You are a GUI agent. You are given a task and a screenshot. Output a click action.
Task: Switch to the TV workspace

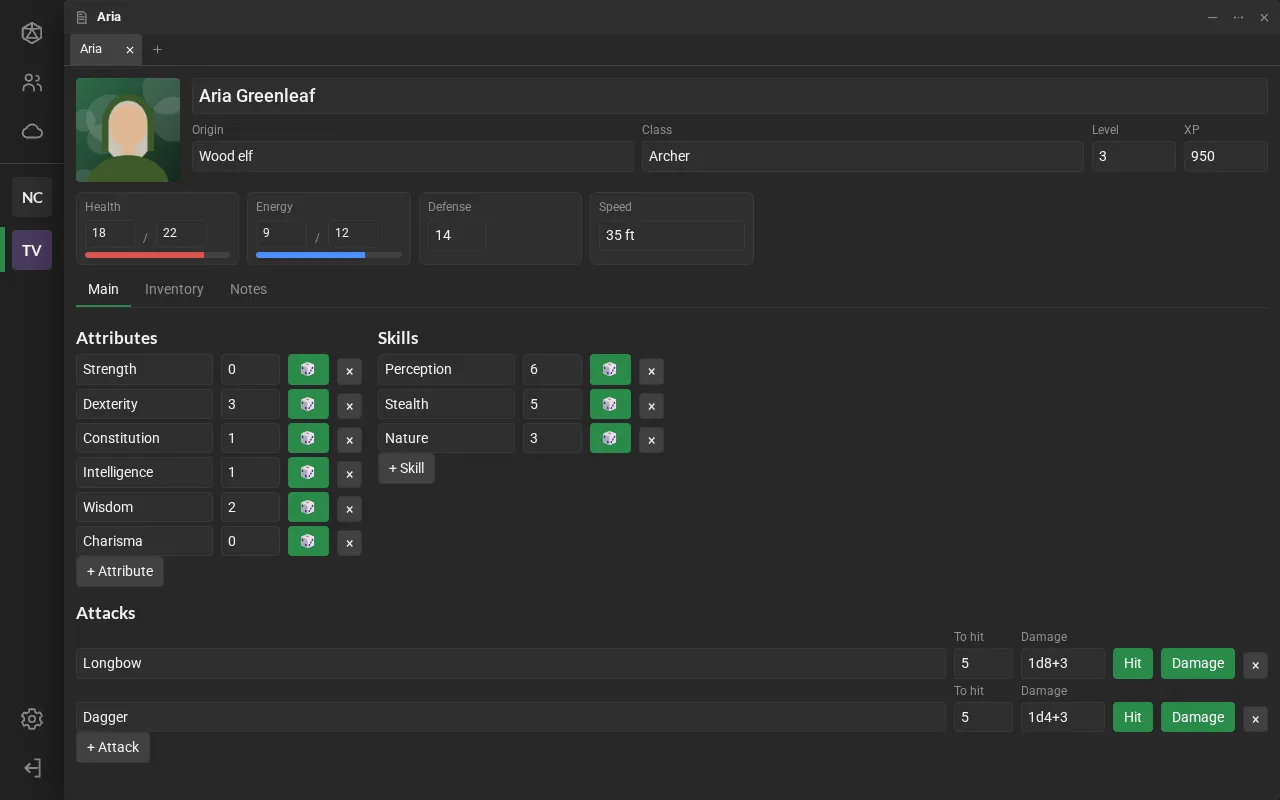click(x=32, y=250)
